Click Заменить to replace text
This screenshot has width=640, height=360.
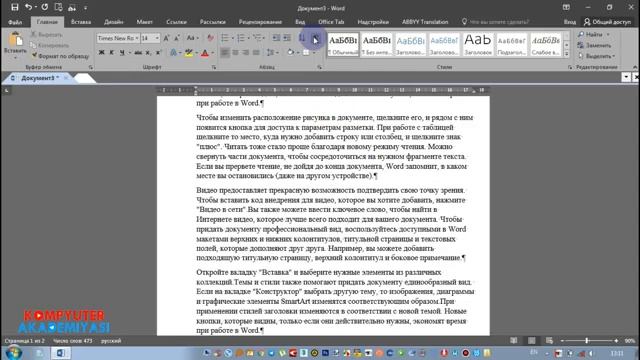click(594, 45)
